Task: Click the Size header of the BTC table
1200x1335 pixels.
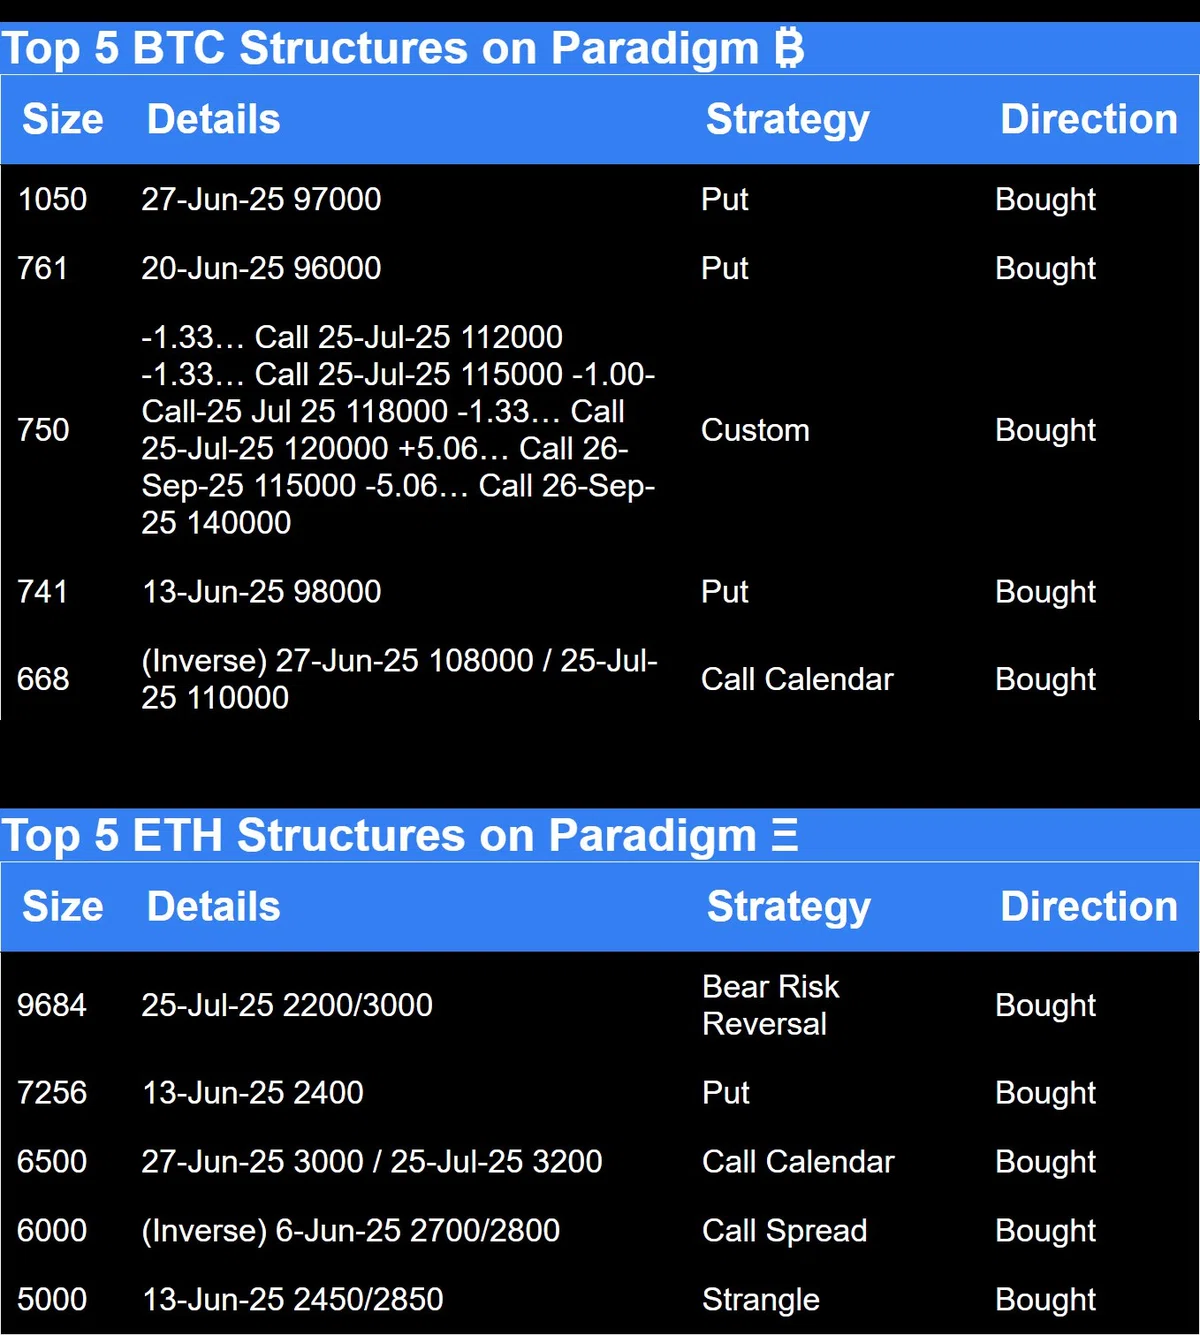Action: click(63, 119)
